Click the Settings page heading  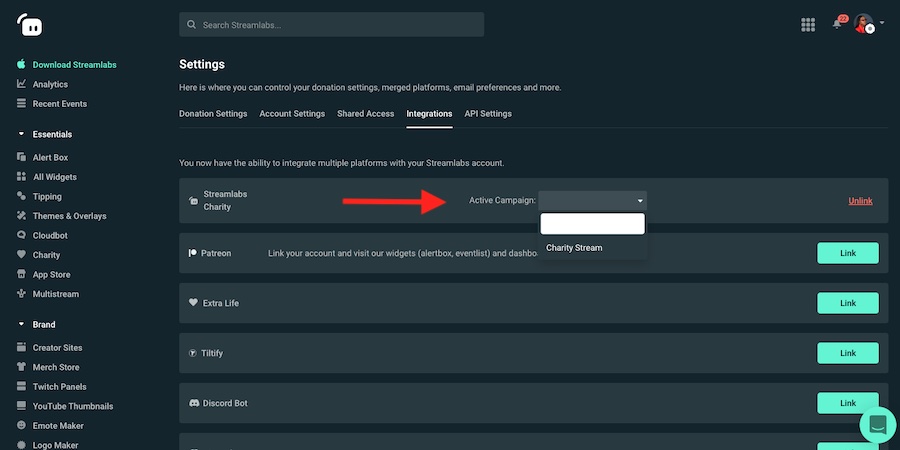pyautogui.click(x=202, y=64)
